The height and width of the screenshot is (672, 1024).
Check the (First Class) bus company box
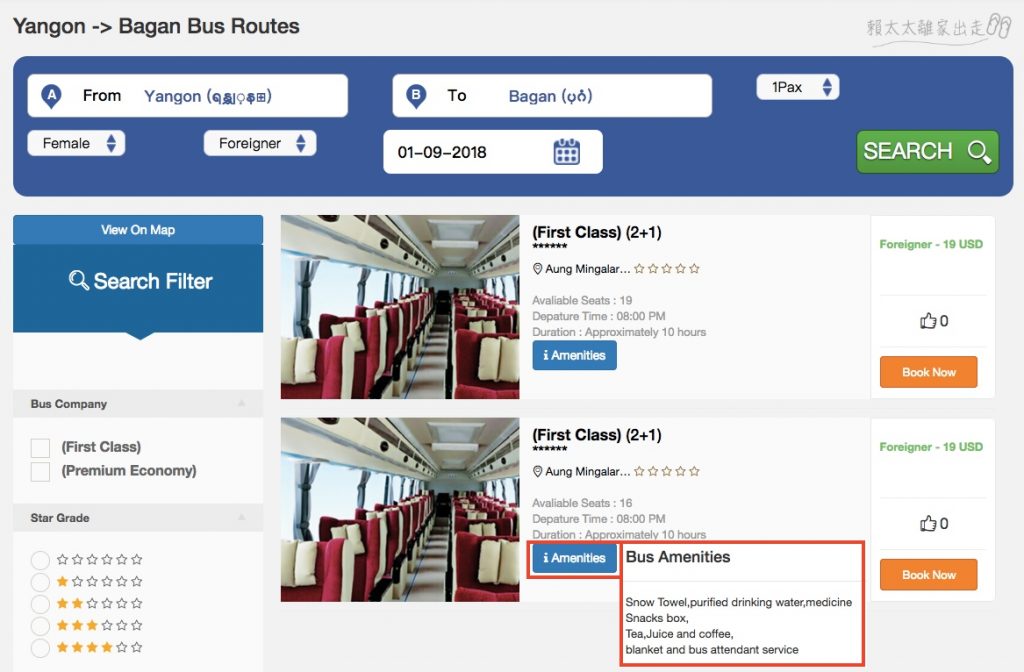tap(40, 448)
